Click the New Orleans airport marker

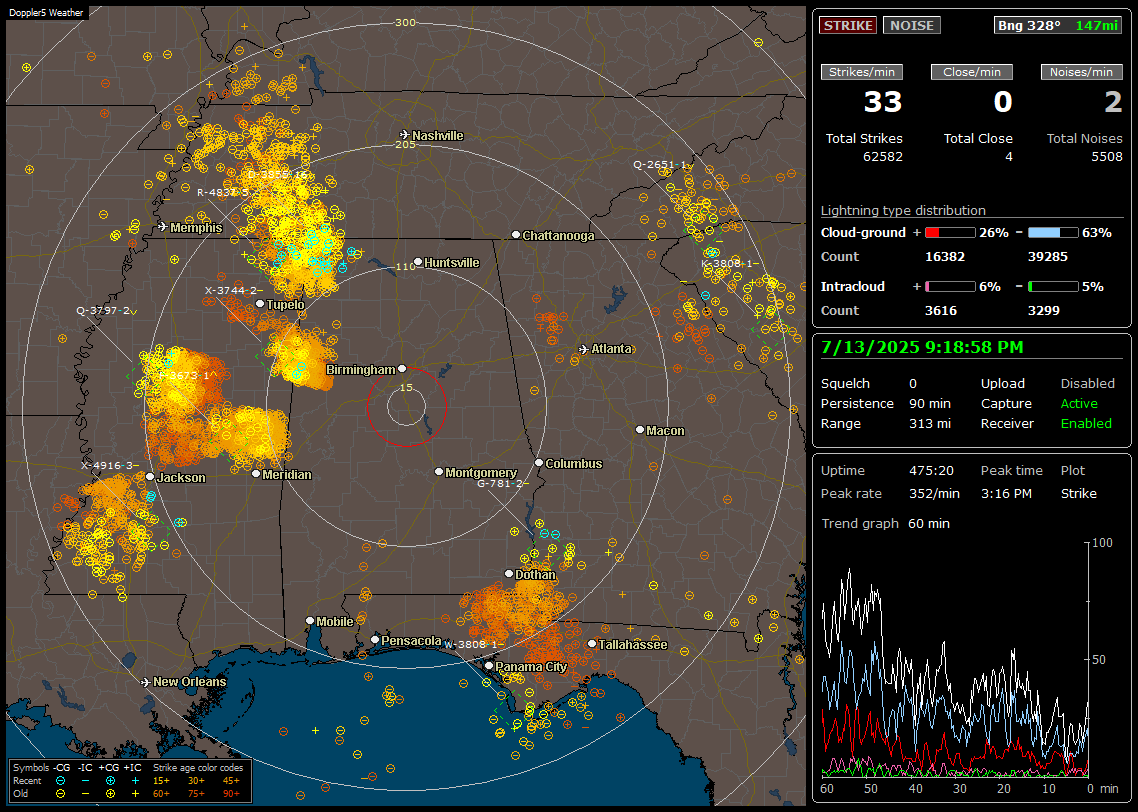(146, 682)
